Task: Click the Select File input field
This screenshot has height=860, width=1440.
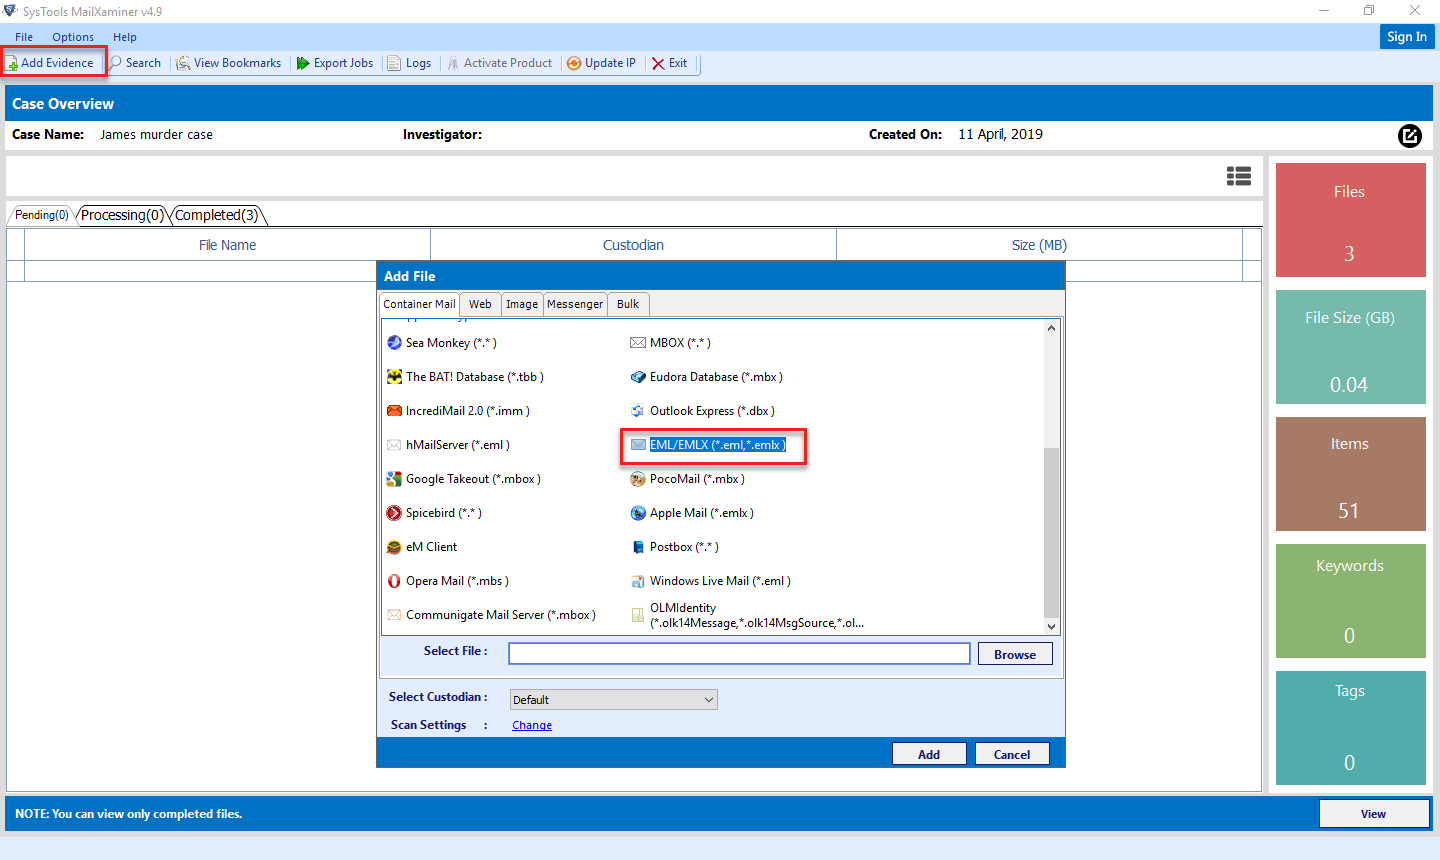Action: (x=739, y=654)
